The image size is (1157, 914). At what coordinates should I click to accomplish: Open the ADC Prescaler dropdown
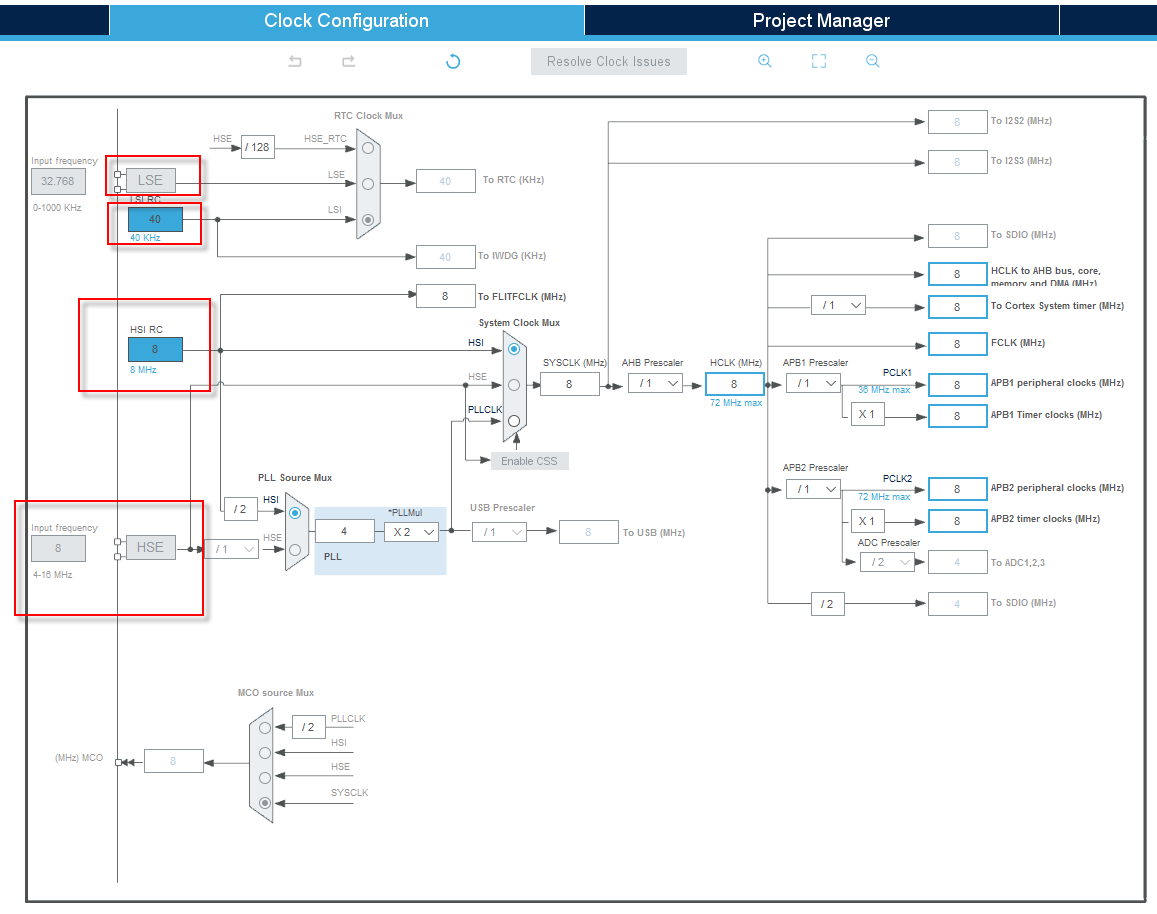pyautogui.click(x=888, y=562)
